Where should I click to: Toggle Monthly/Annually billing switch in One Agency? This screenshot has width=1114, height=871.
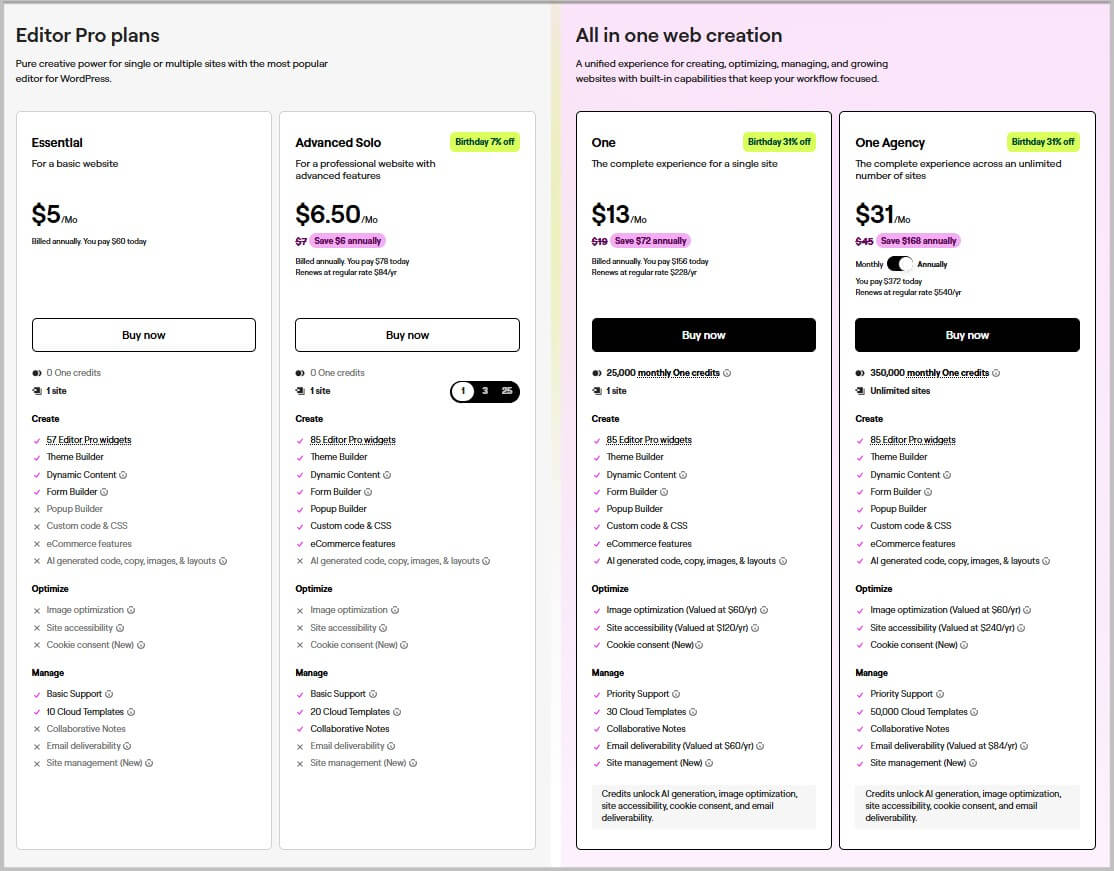(899, 264)
